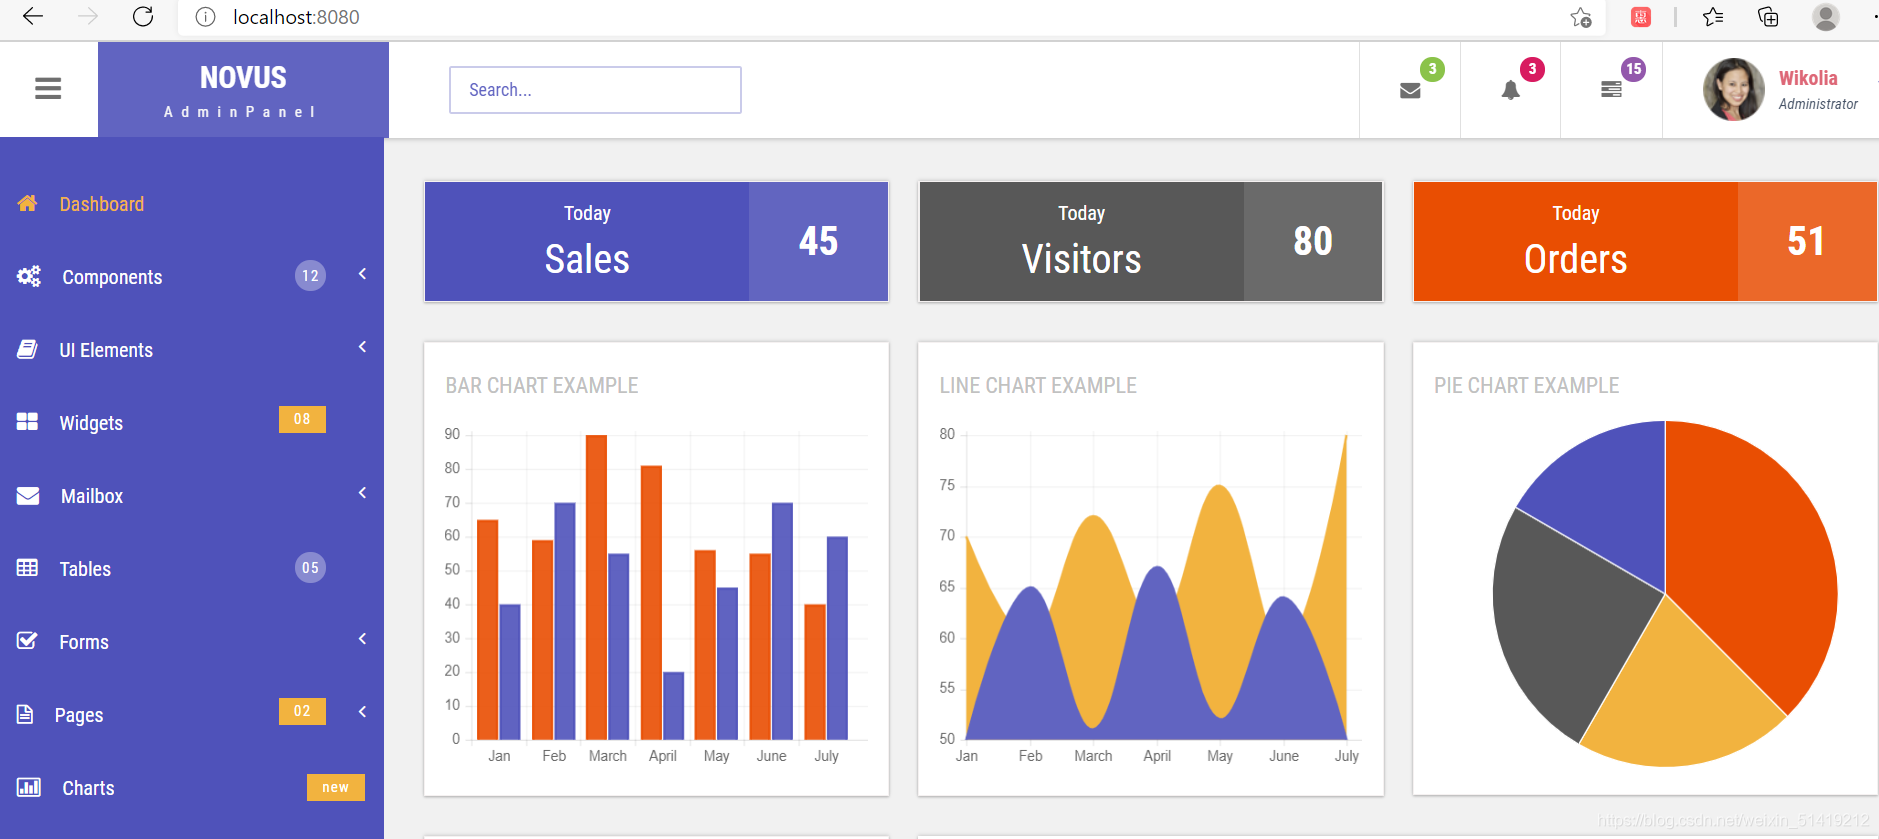The height and width of the screenshot is (839, 1879).
Task: Expand the Forms submenu chevron
Action: 362,639
